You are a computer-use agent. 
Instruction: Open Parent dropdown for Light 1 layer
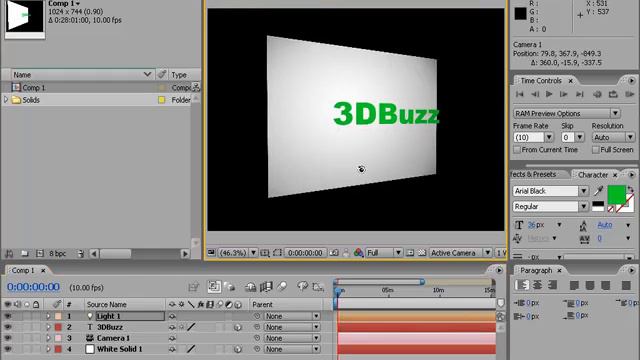tap(292, 316)
